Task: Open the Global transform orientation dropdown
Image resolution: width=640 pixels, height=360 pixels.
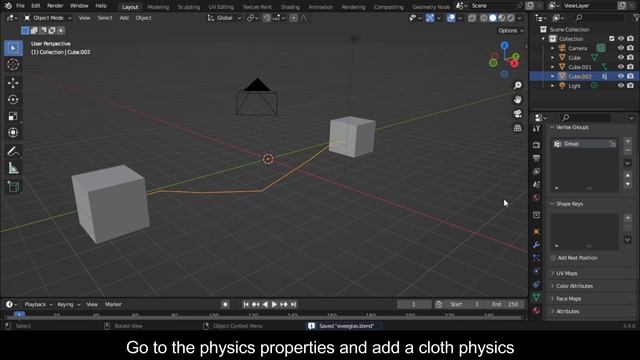Action: (224, 18)
